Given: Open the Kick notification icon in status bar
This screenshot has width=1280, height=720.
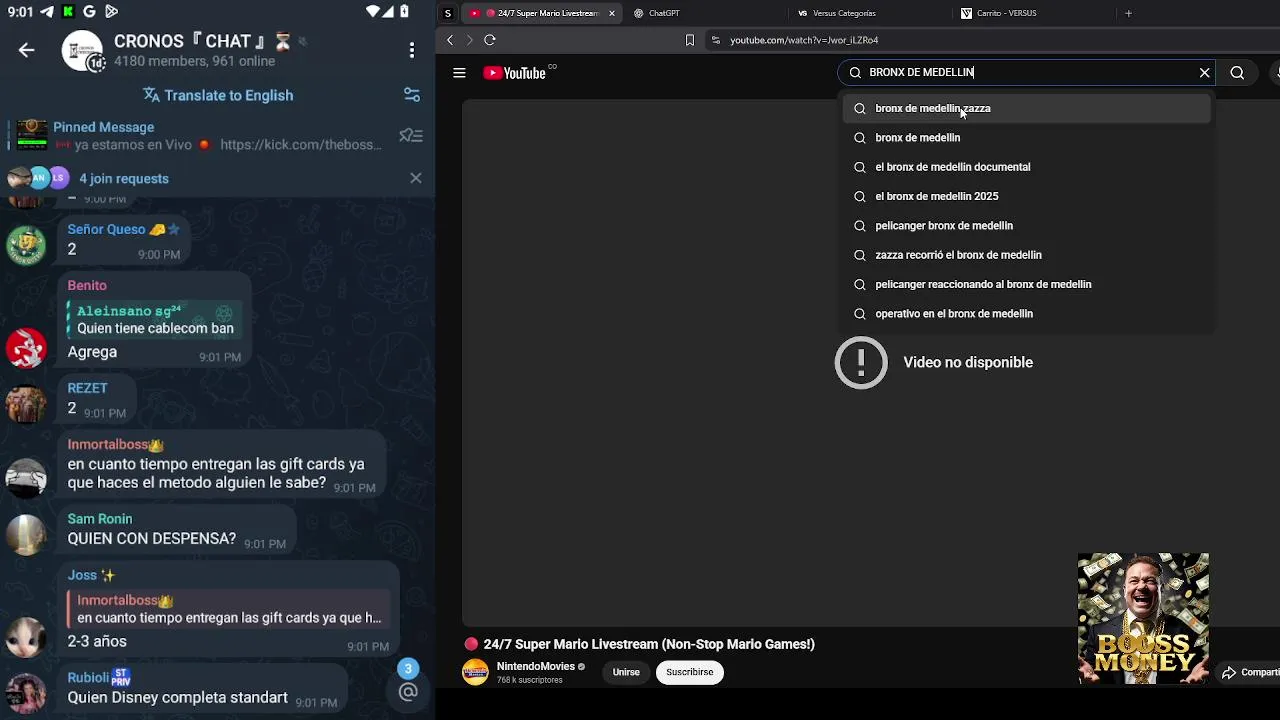Looking at the screenshot, I should pyautogui.click(x=68, y=12).
